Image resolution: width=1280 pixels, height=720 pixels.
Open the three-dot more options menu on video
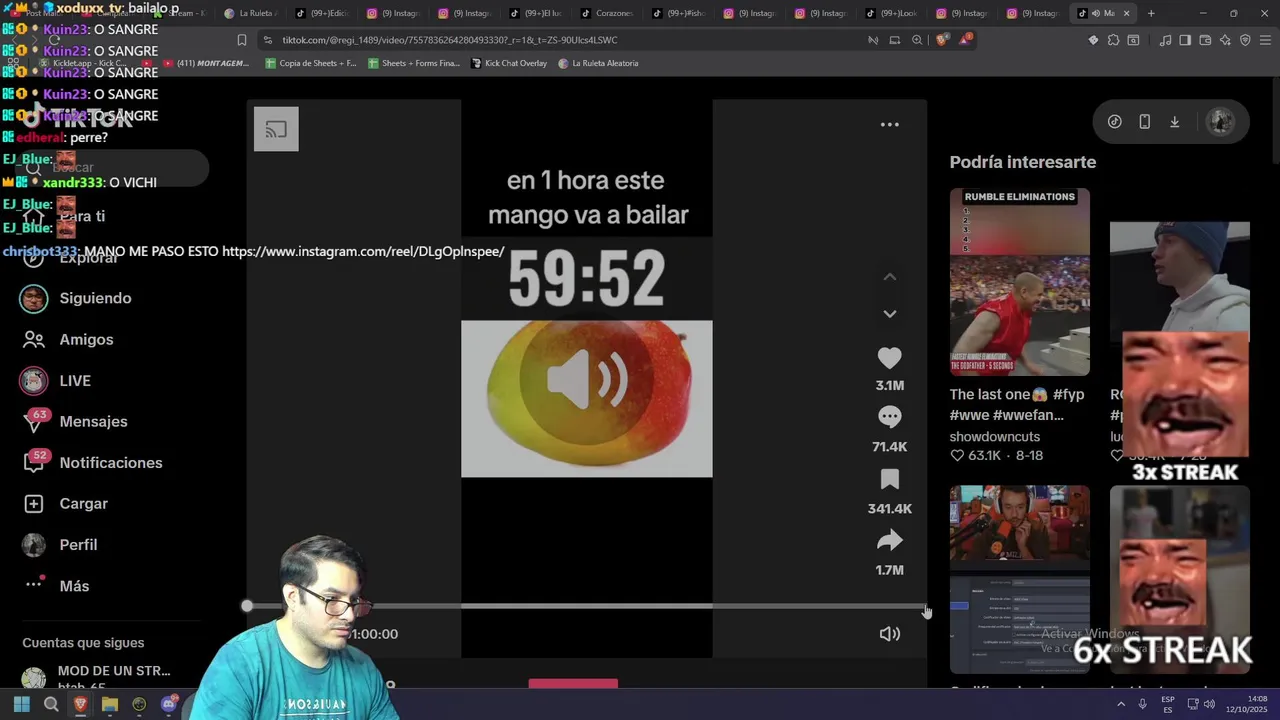(889, 125)
